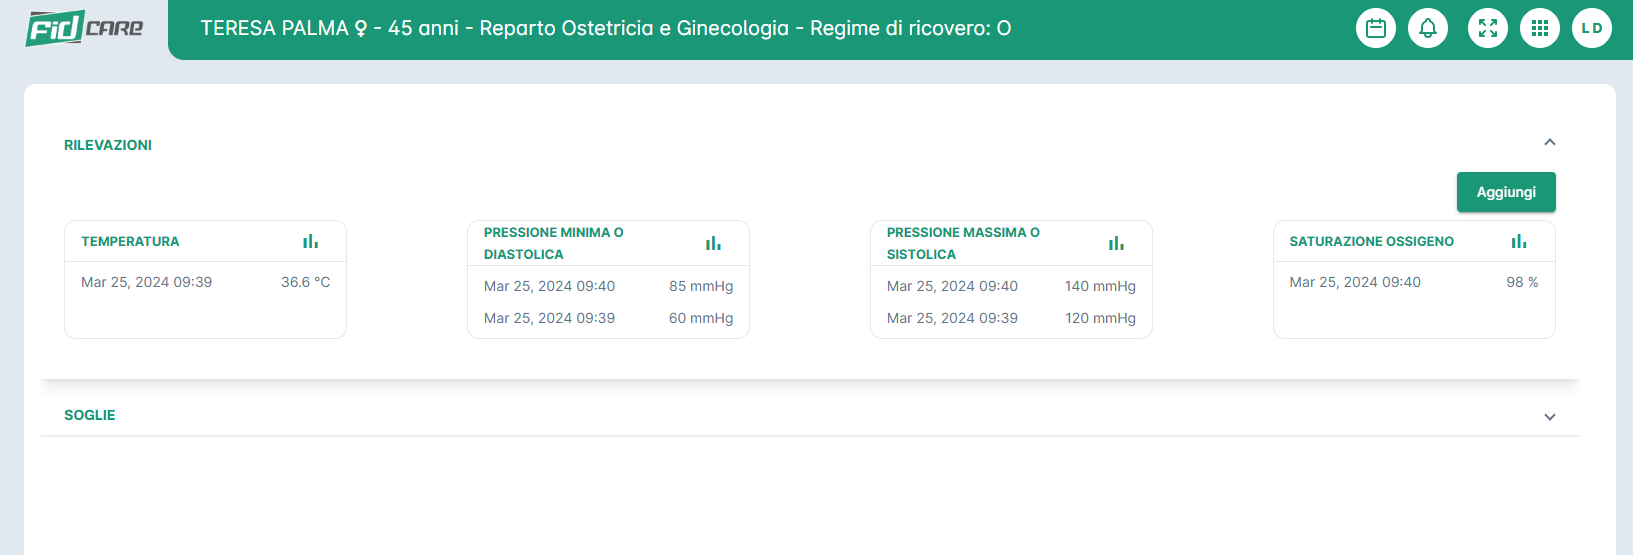Select the 140 mmHg systolic reading

[1099, 286]
